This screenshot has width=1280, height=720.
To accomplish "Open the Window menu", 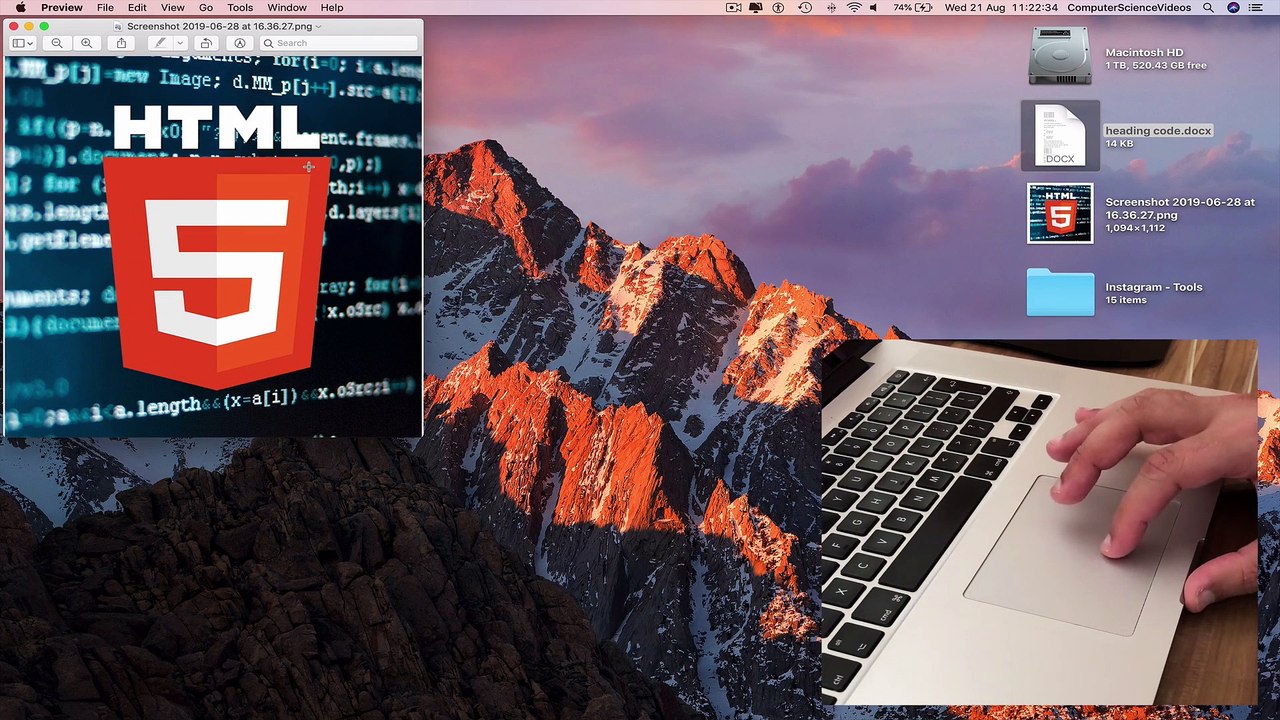I will point(287,8).
